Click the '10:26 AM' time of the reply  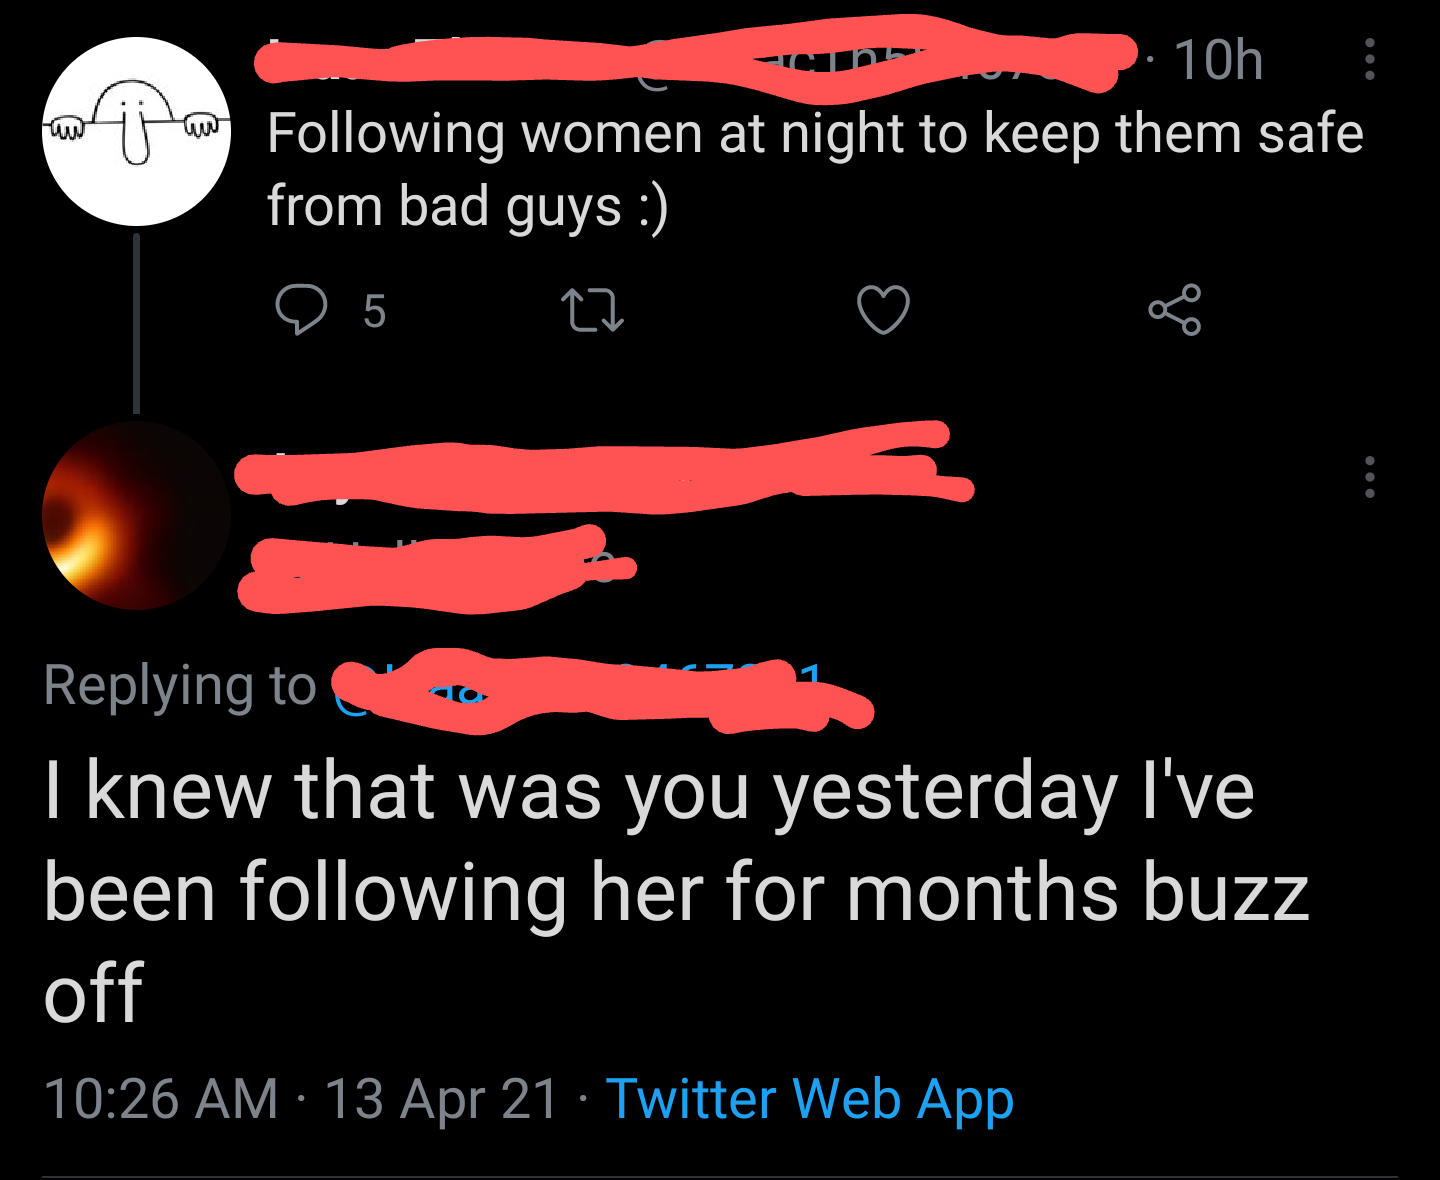[x=160, y=1099]
